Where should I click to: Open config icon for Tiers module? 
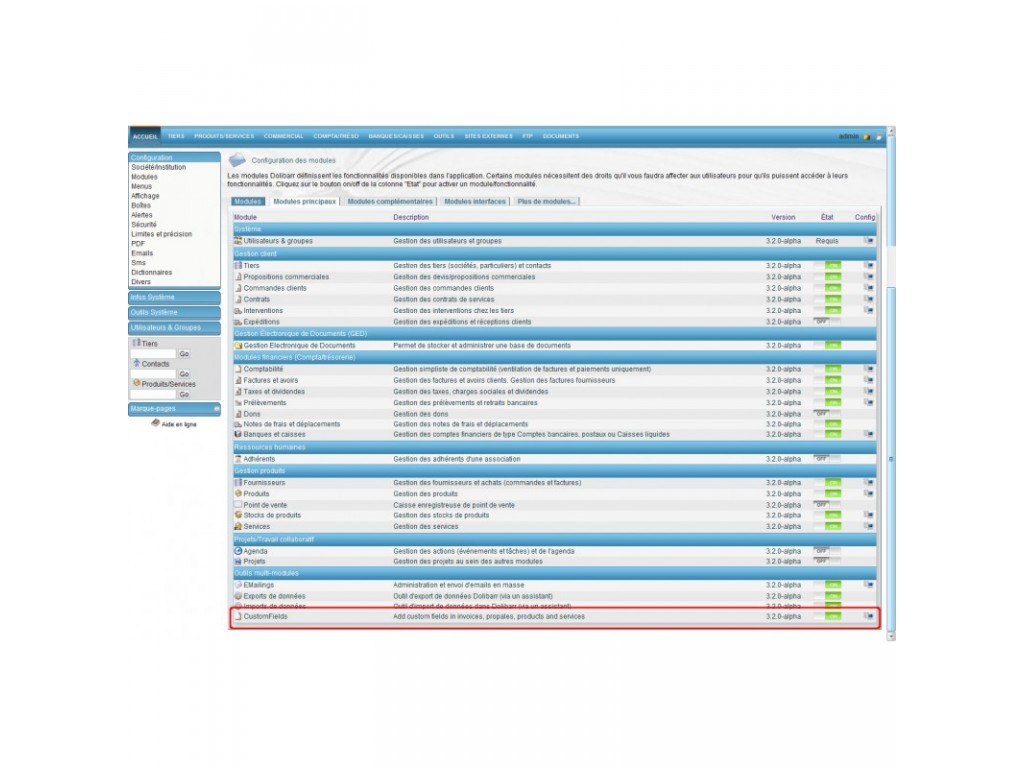869,266
